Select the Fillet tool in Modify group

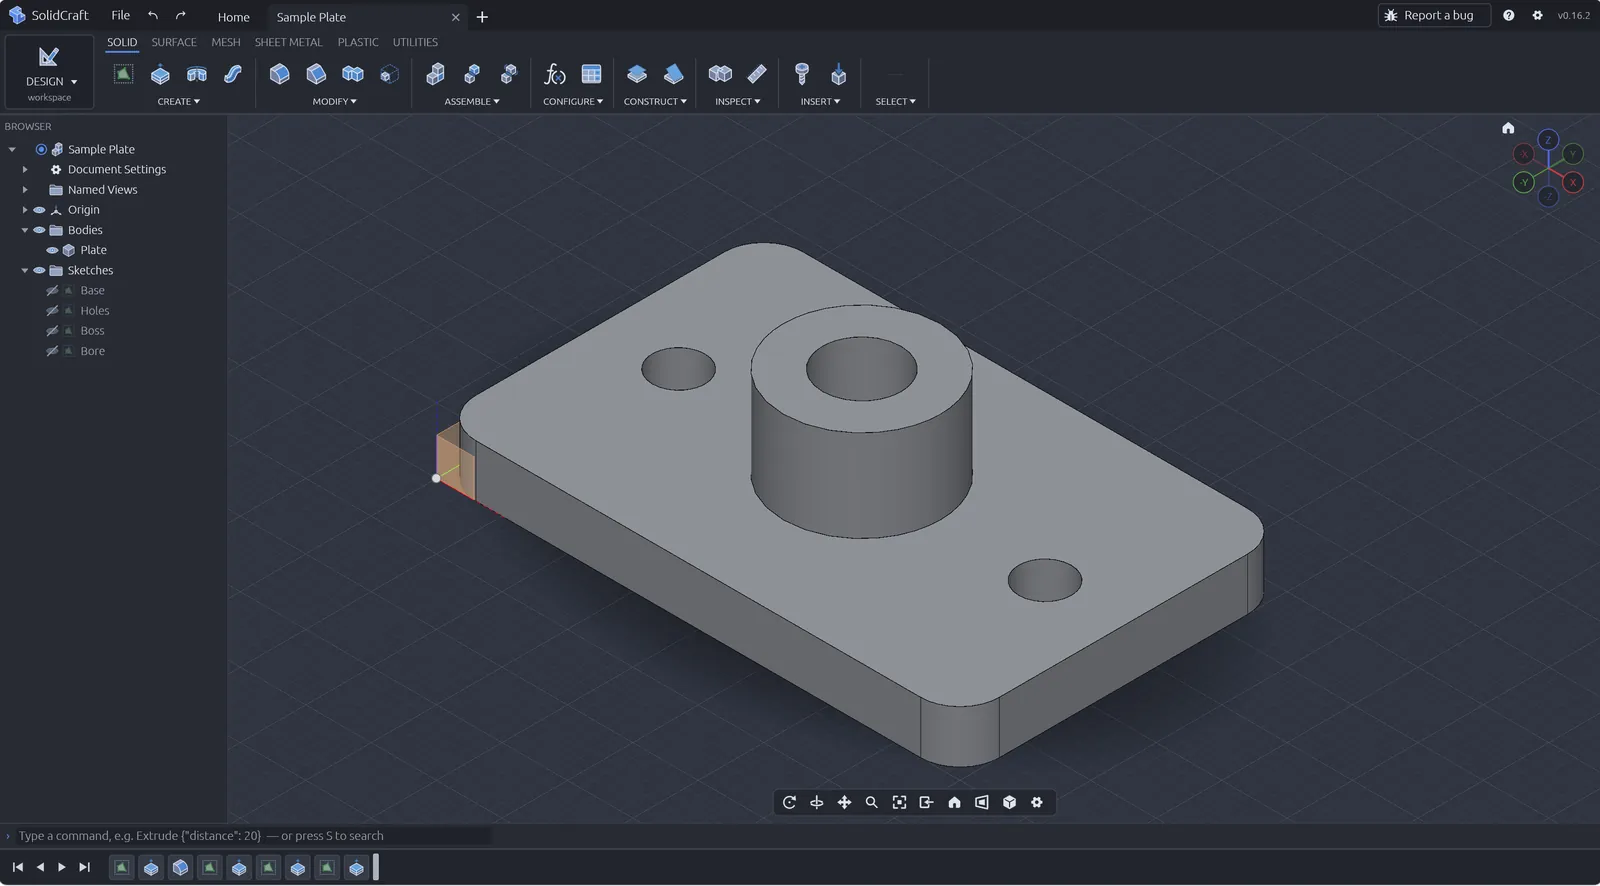pos(280,74)
